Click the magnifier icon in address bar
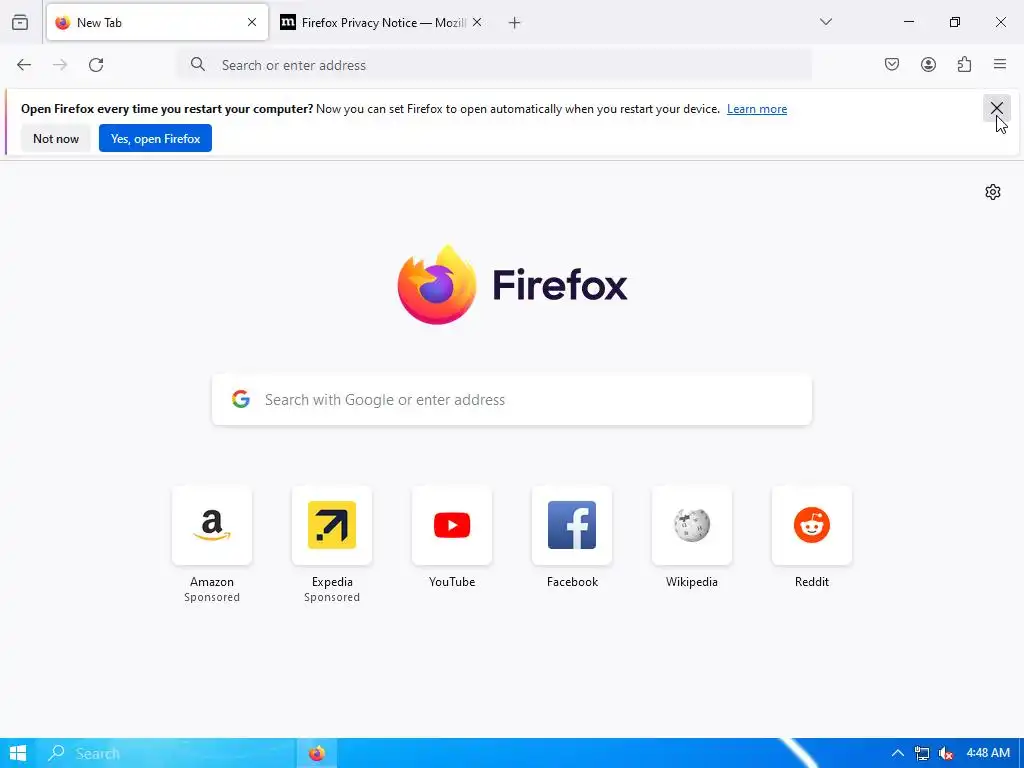Viewport: 1024px width, 768px height. point(198,64)
